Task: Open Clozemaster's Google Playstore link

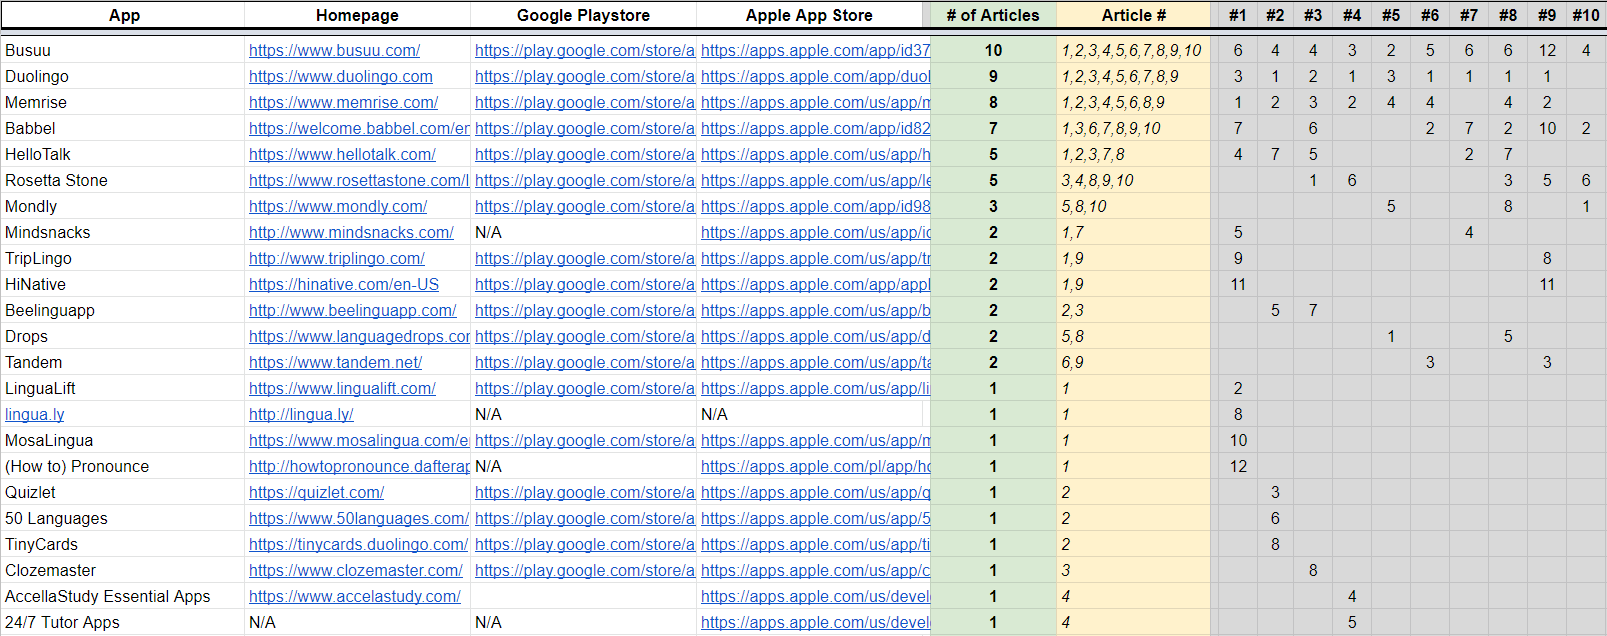Action: (584, 570)
